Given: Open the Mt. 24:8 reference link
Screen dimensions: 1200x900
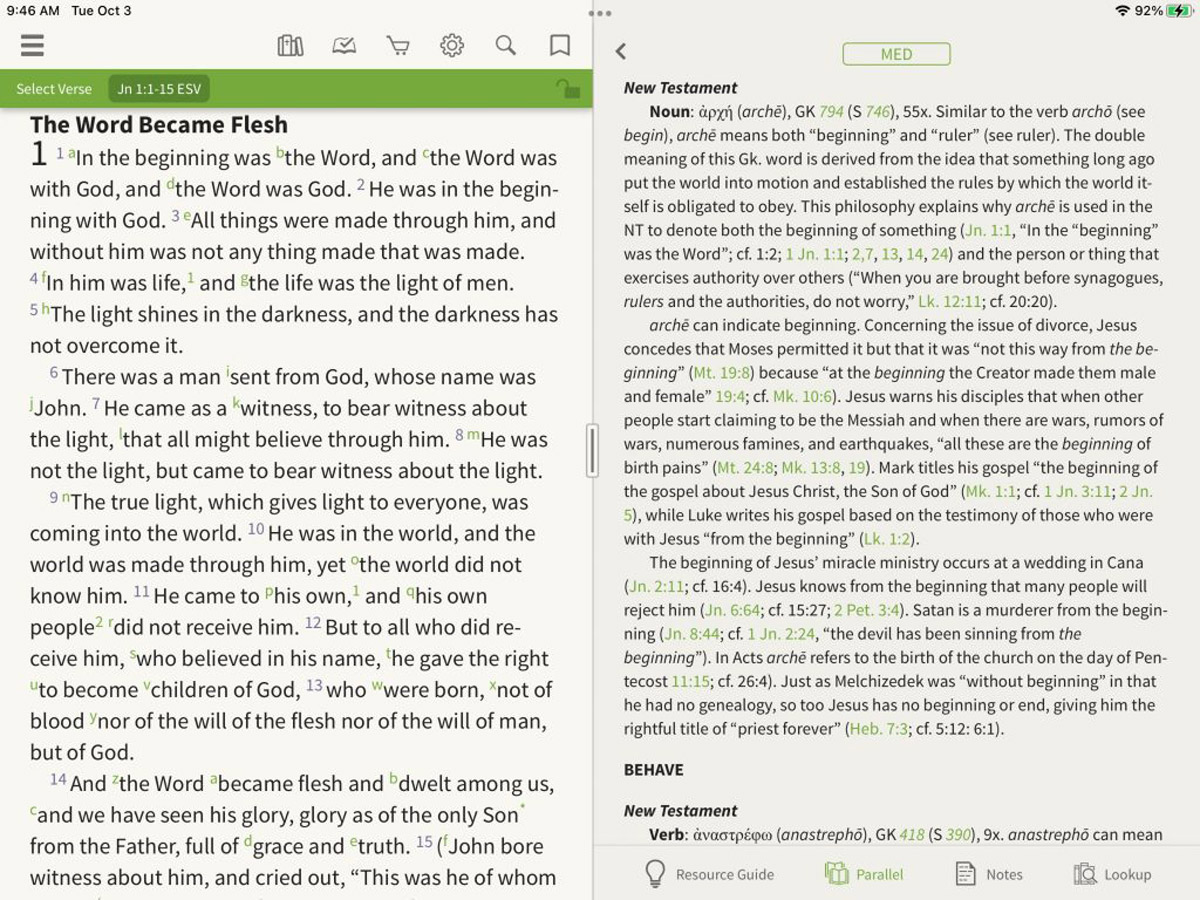Looking at the screenshot, I should coord(745,467).
